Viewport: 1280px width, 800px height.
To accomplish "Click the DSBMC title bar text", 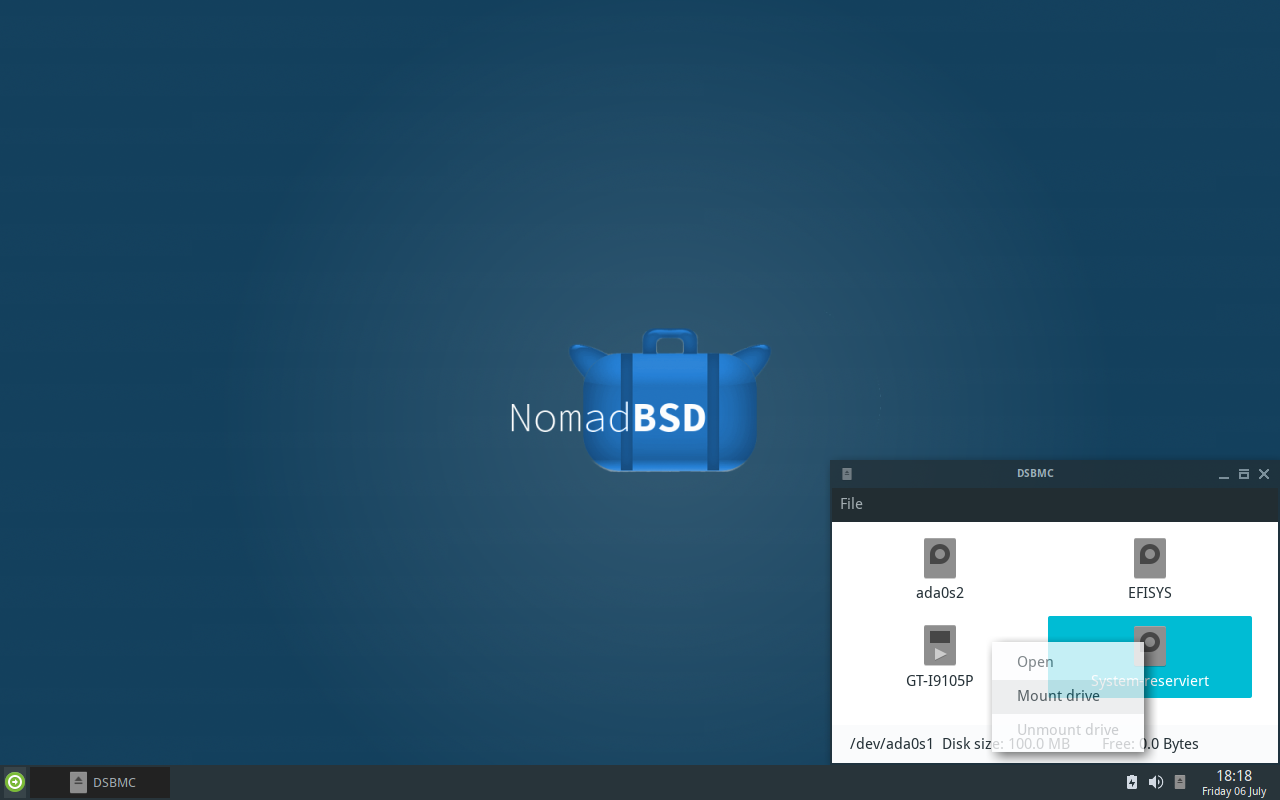I will pyautogui.click(x=1035, y=474).
